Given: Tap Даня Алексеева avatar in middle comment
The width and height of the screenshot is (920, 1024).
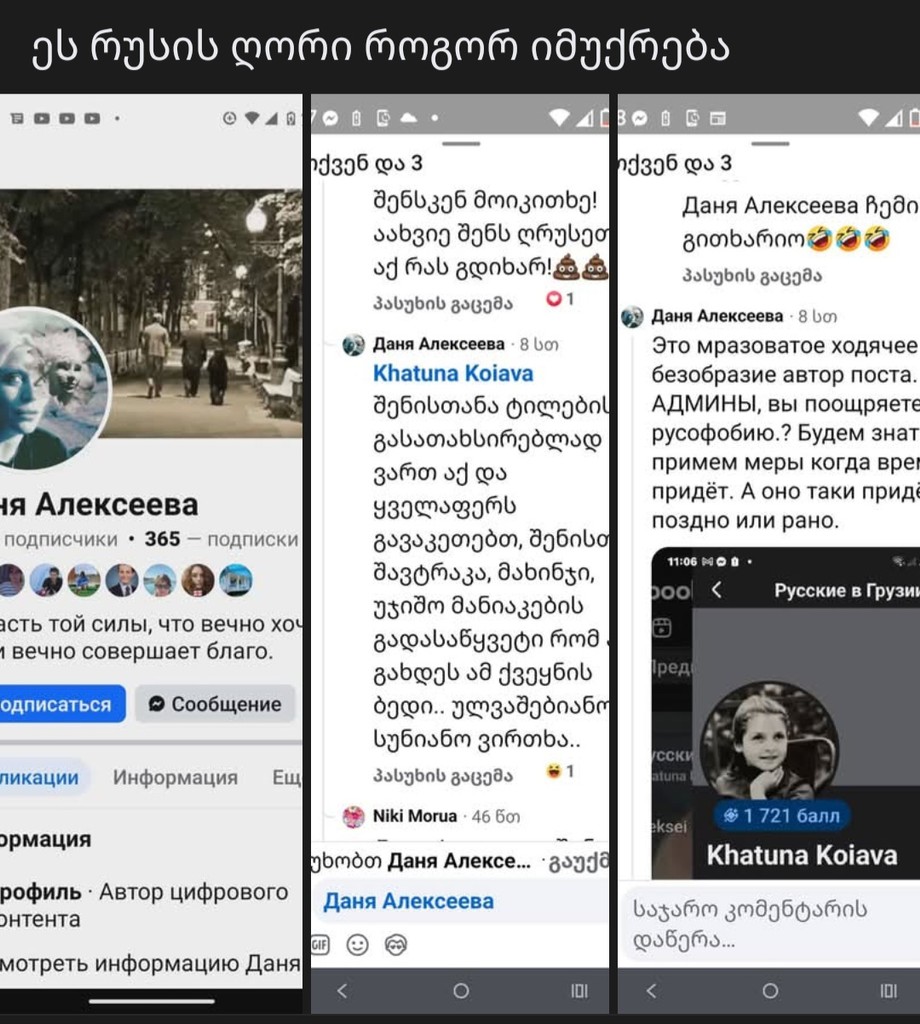Looking at the screenshot, I should (x=353, y=344).
